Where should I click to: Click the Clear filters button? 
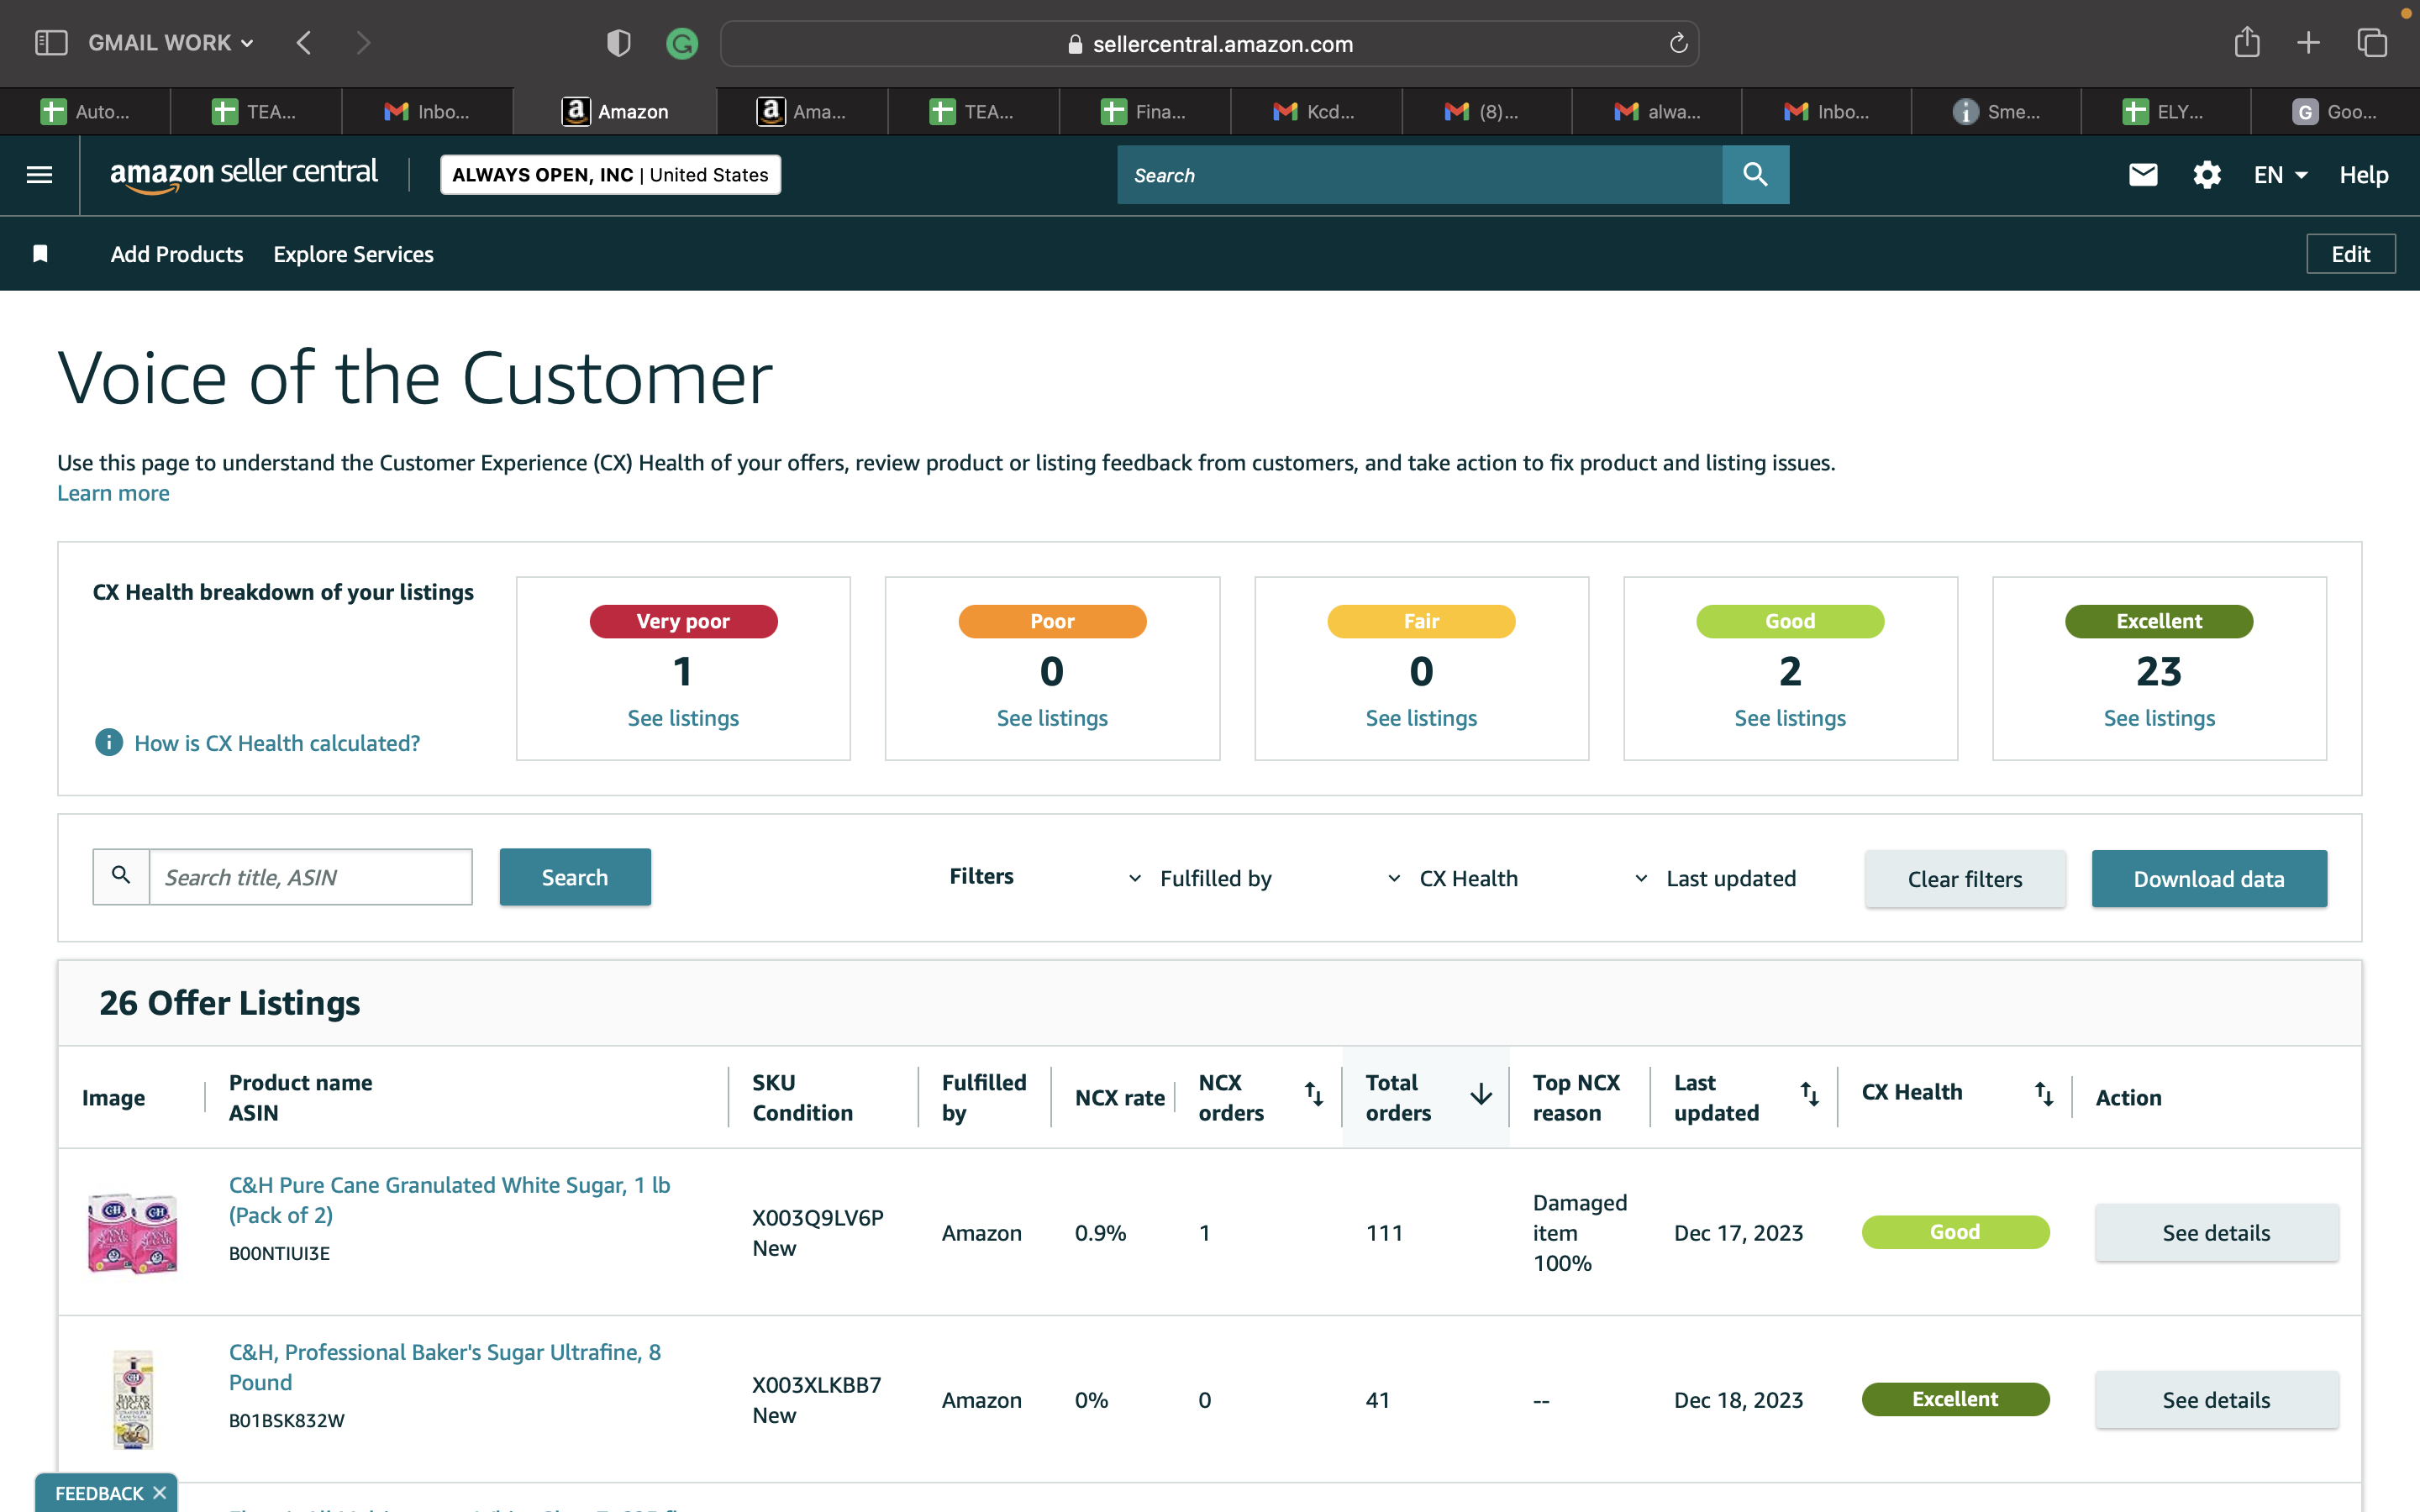pos(1965,879)
